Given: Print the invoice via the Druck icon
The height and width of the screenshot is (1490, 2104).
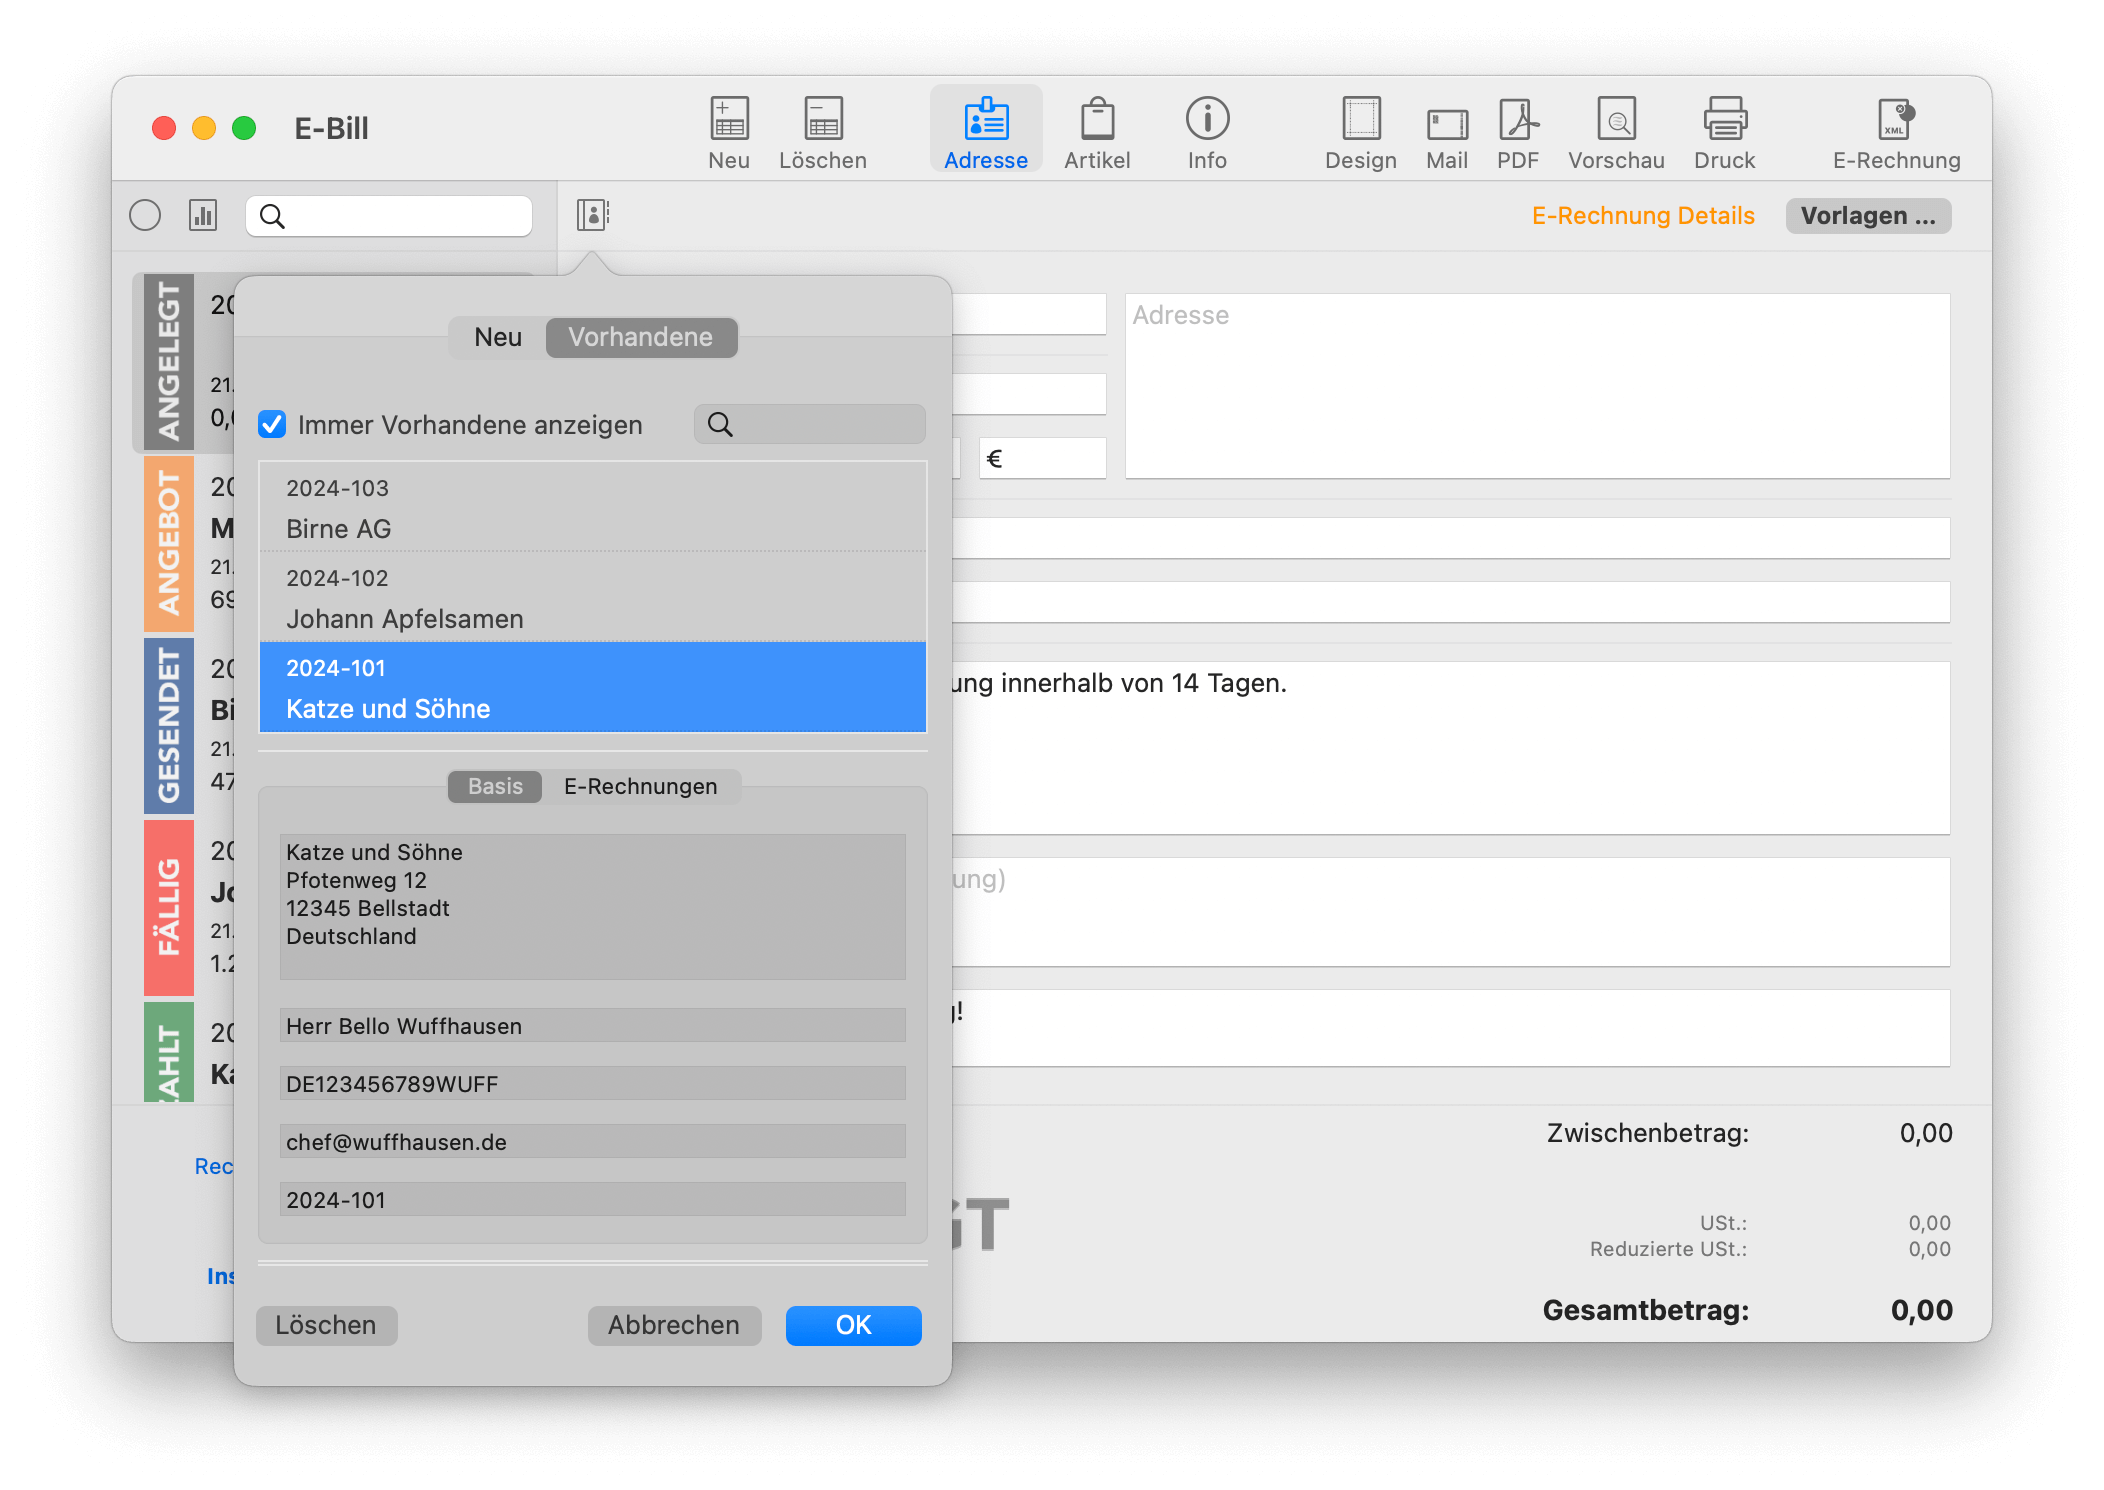Looking at the screenshot, I should [x=1723, y=128].
